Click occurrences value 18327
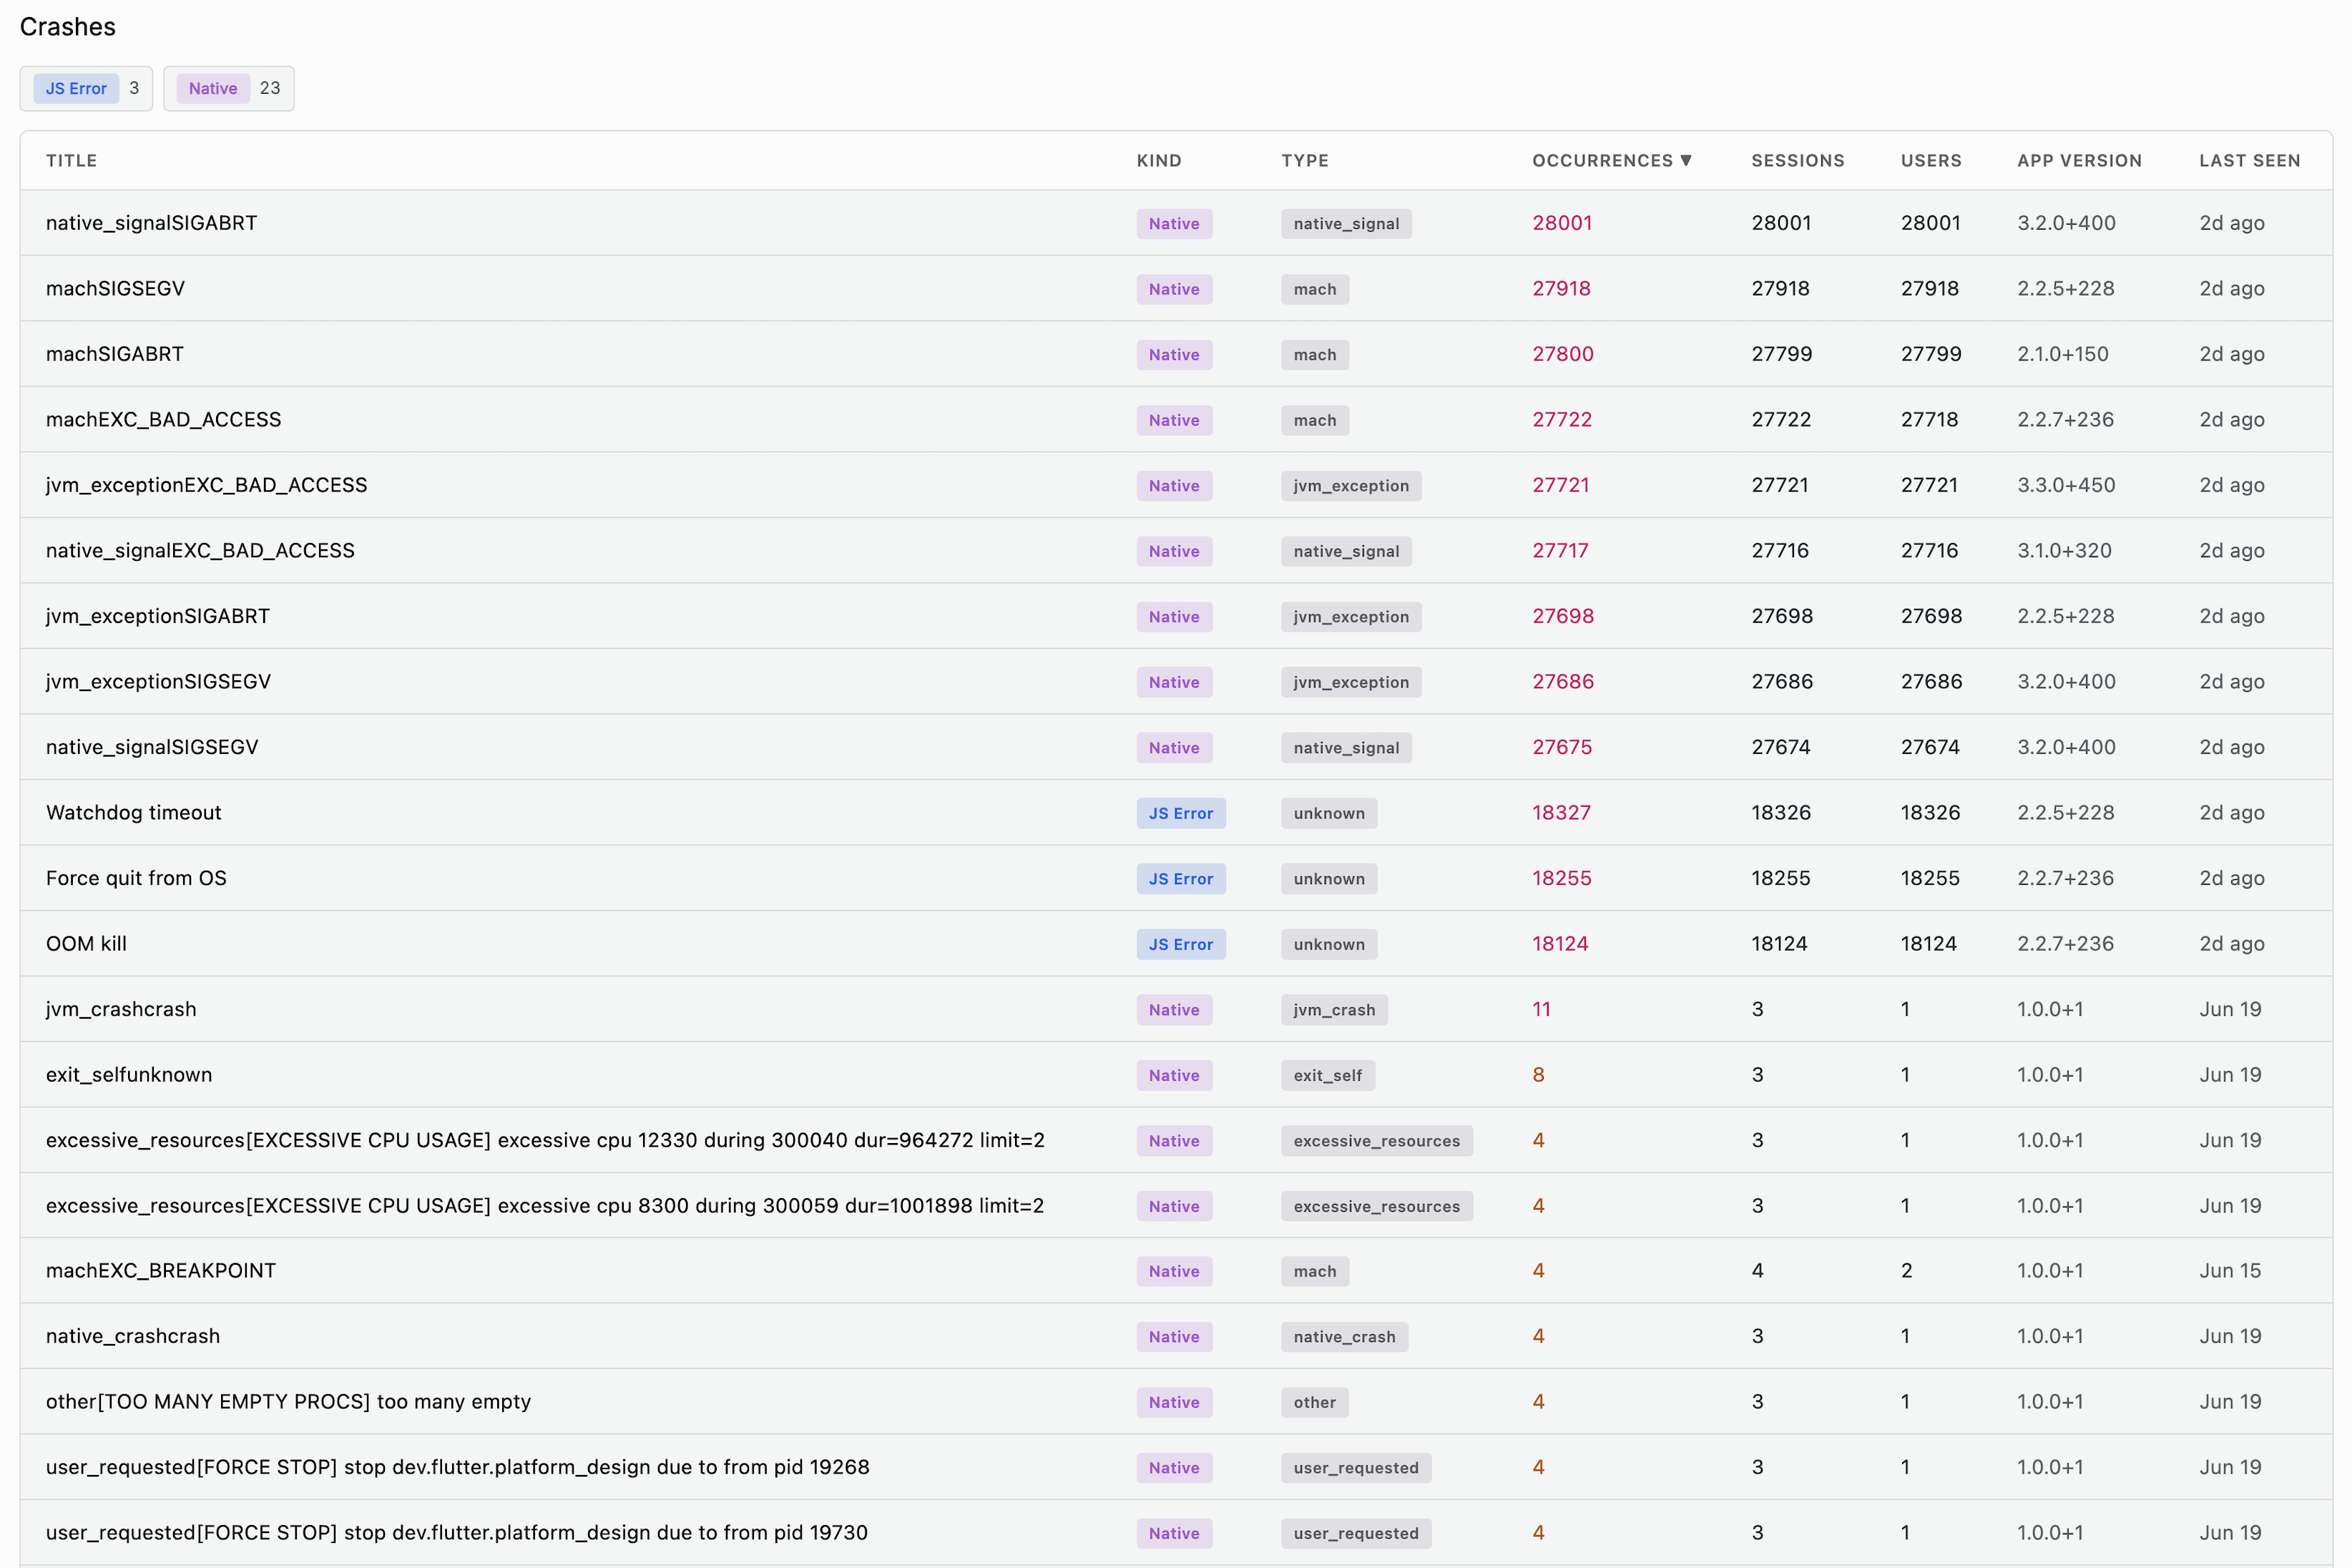The height and width of the screenshot is (1568, 2352). click(1561, 812)
